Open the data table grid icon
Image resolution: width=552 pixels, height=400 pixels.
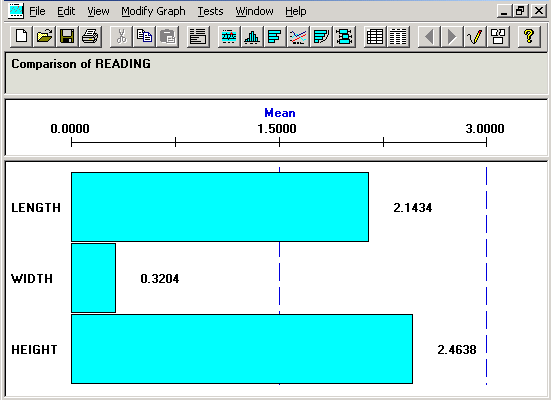pyautogui.click(x=375, y=37)
